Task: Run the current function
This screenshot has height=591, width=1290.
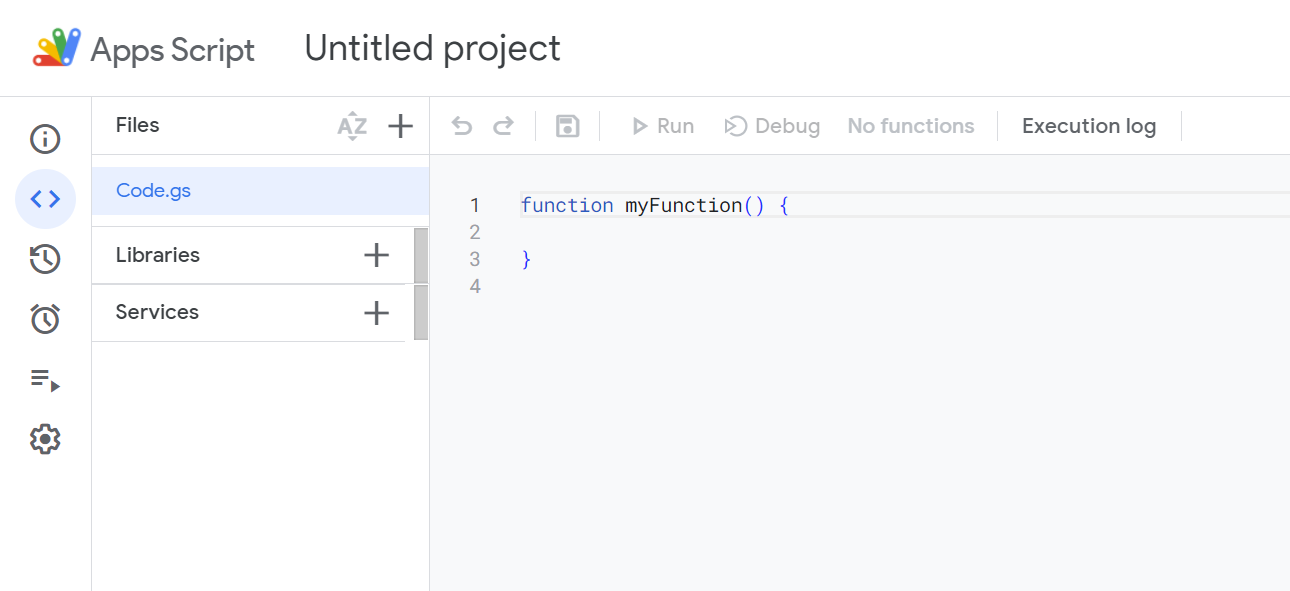Action: [x=663, y=125]
